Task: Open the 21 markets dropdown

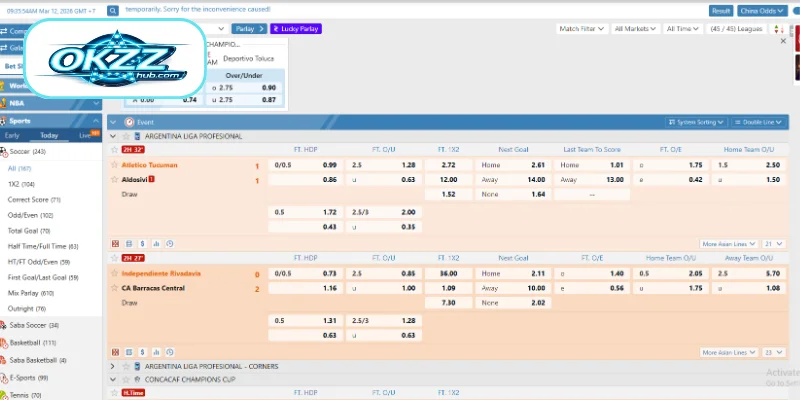Action: [773, 244]
